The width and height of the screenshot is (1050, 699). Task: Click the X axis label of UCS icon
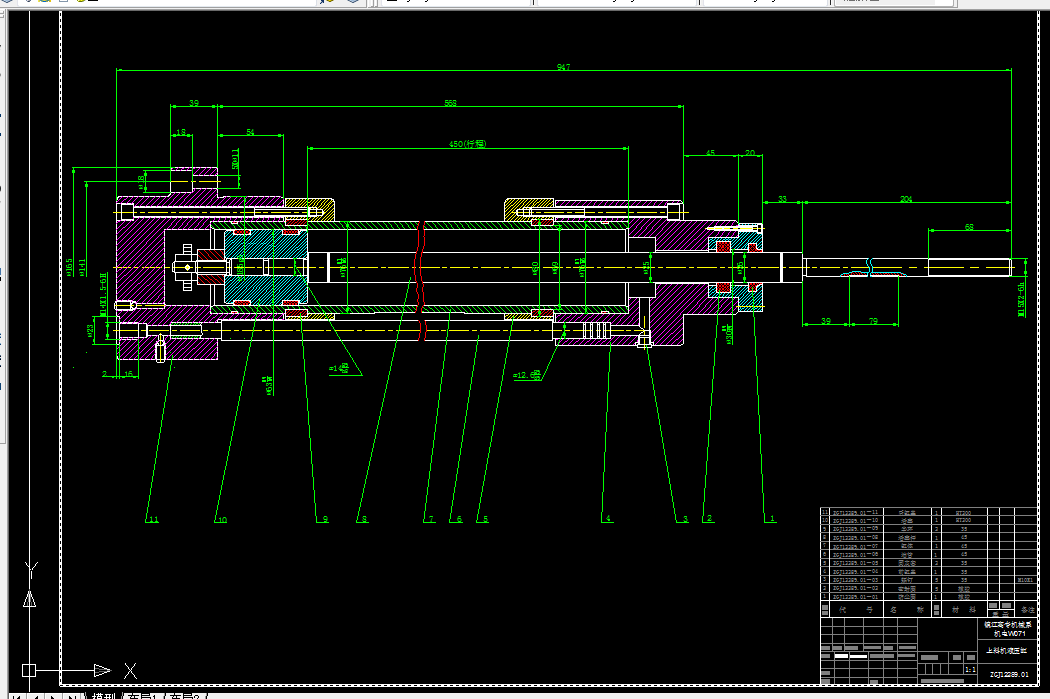point(131,670)
